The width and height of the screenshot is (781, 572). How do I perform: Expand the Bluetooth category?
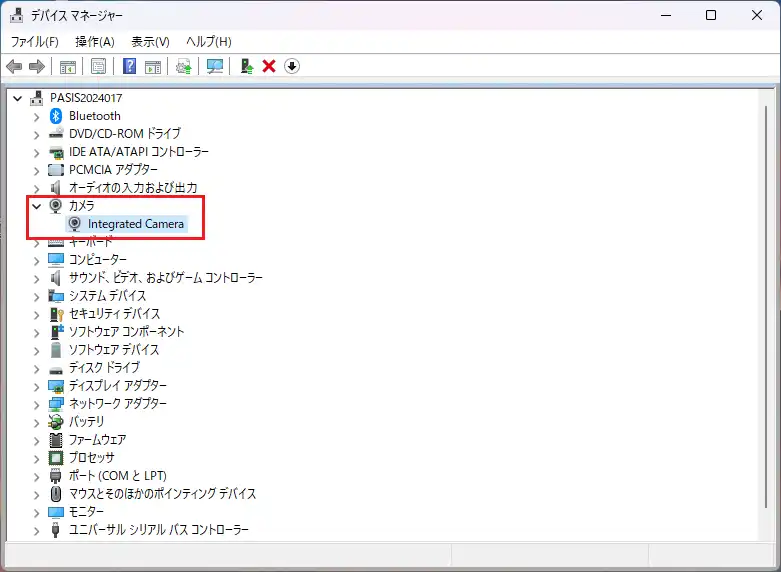coord(36,117)
